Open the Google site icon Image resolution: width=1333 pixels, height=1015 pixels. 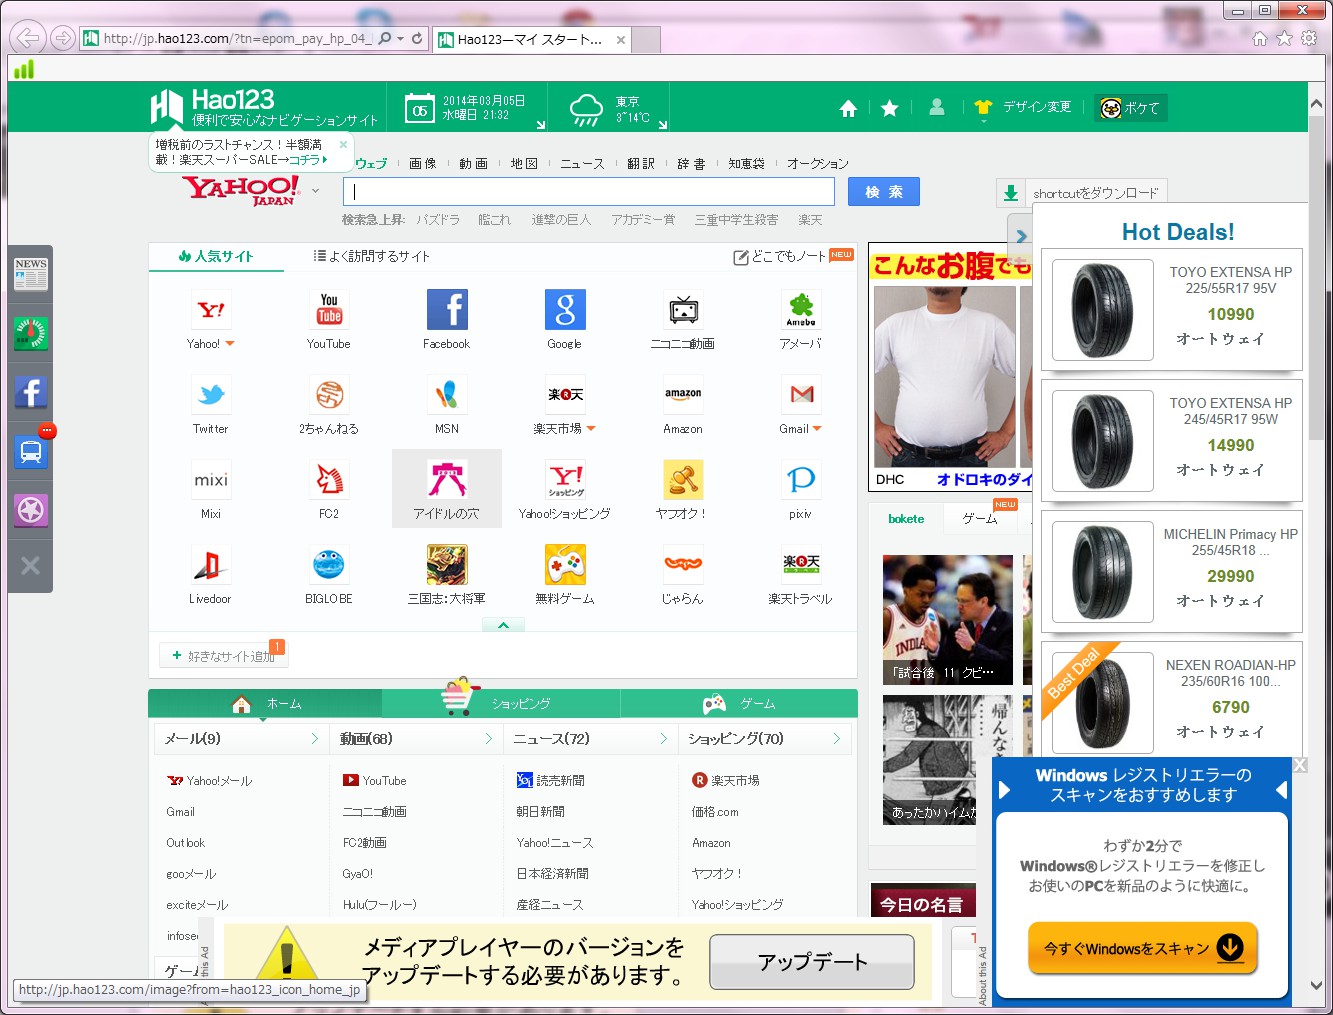[565, 310]
